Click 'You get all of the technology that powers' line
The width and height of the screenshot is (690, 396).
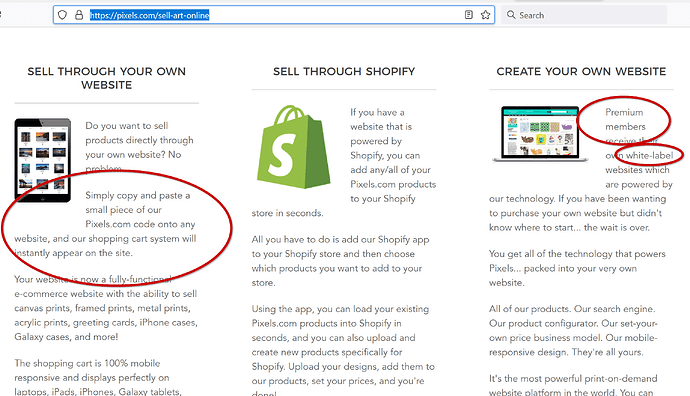point(577,254)
